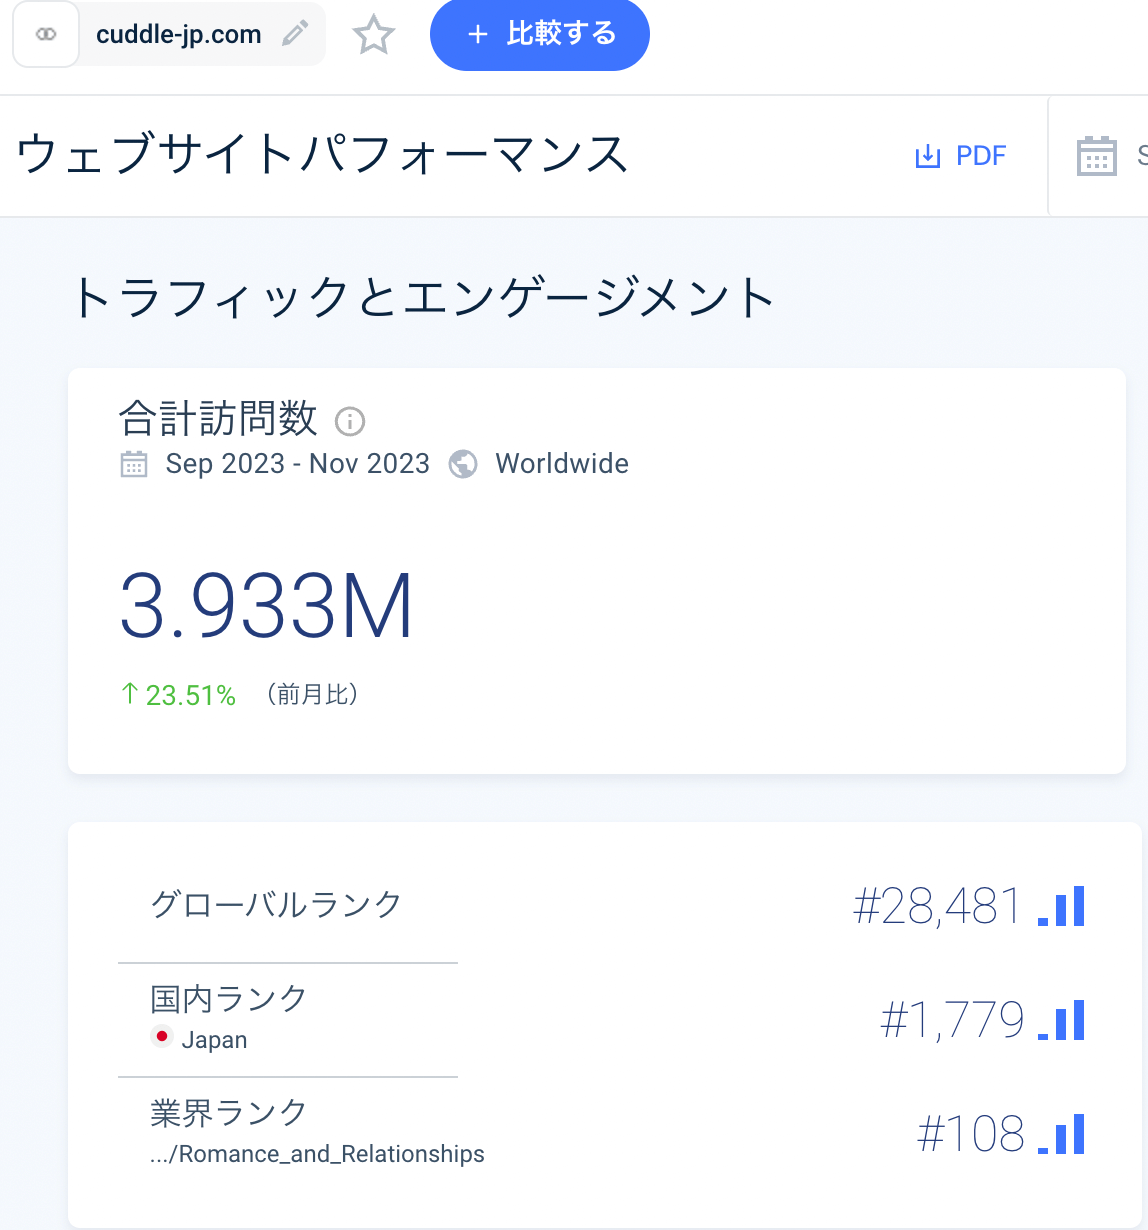Screen dimensions: 1148x1230
Task: Click the industry rank value #108
Action: click(971, 1135)
